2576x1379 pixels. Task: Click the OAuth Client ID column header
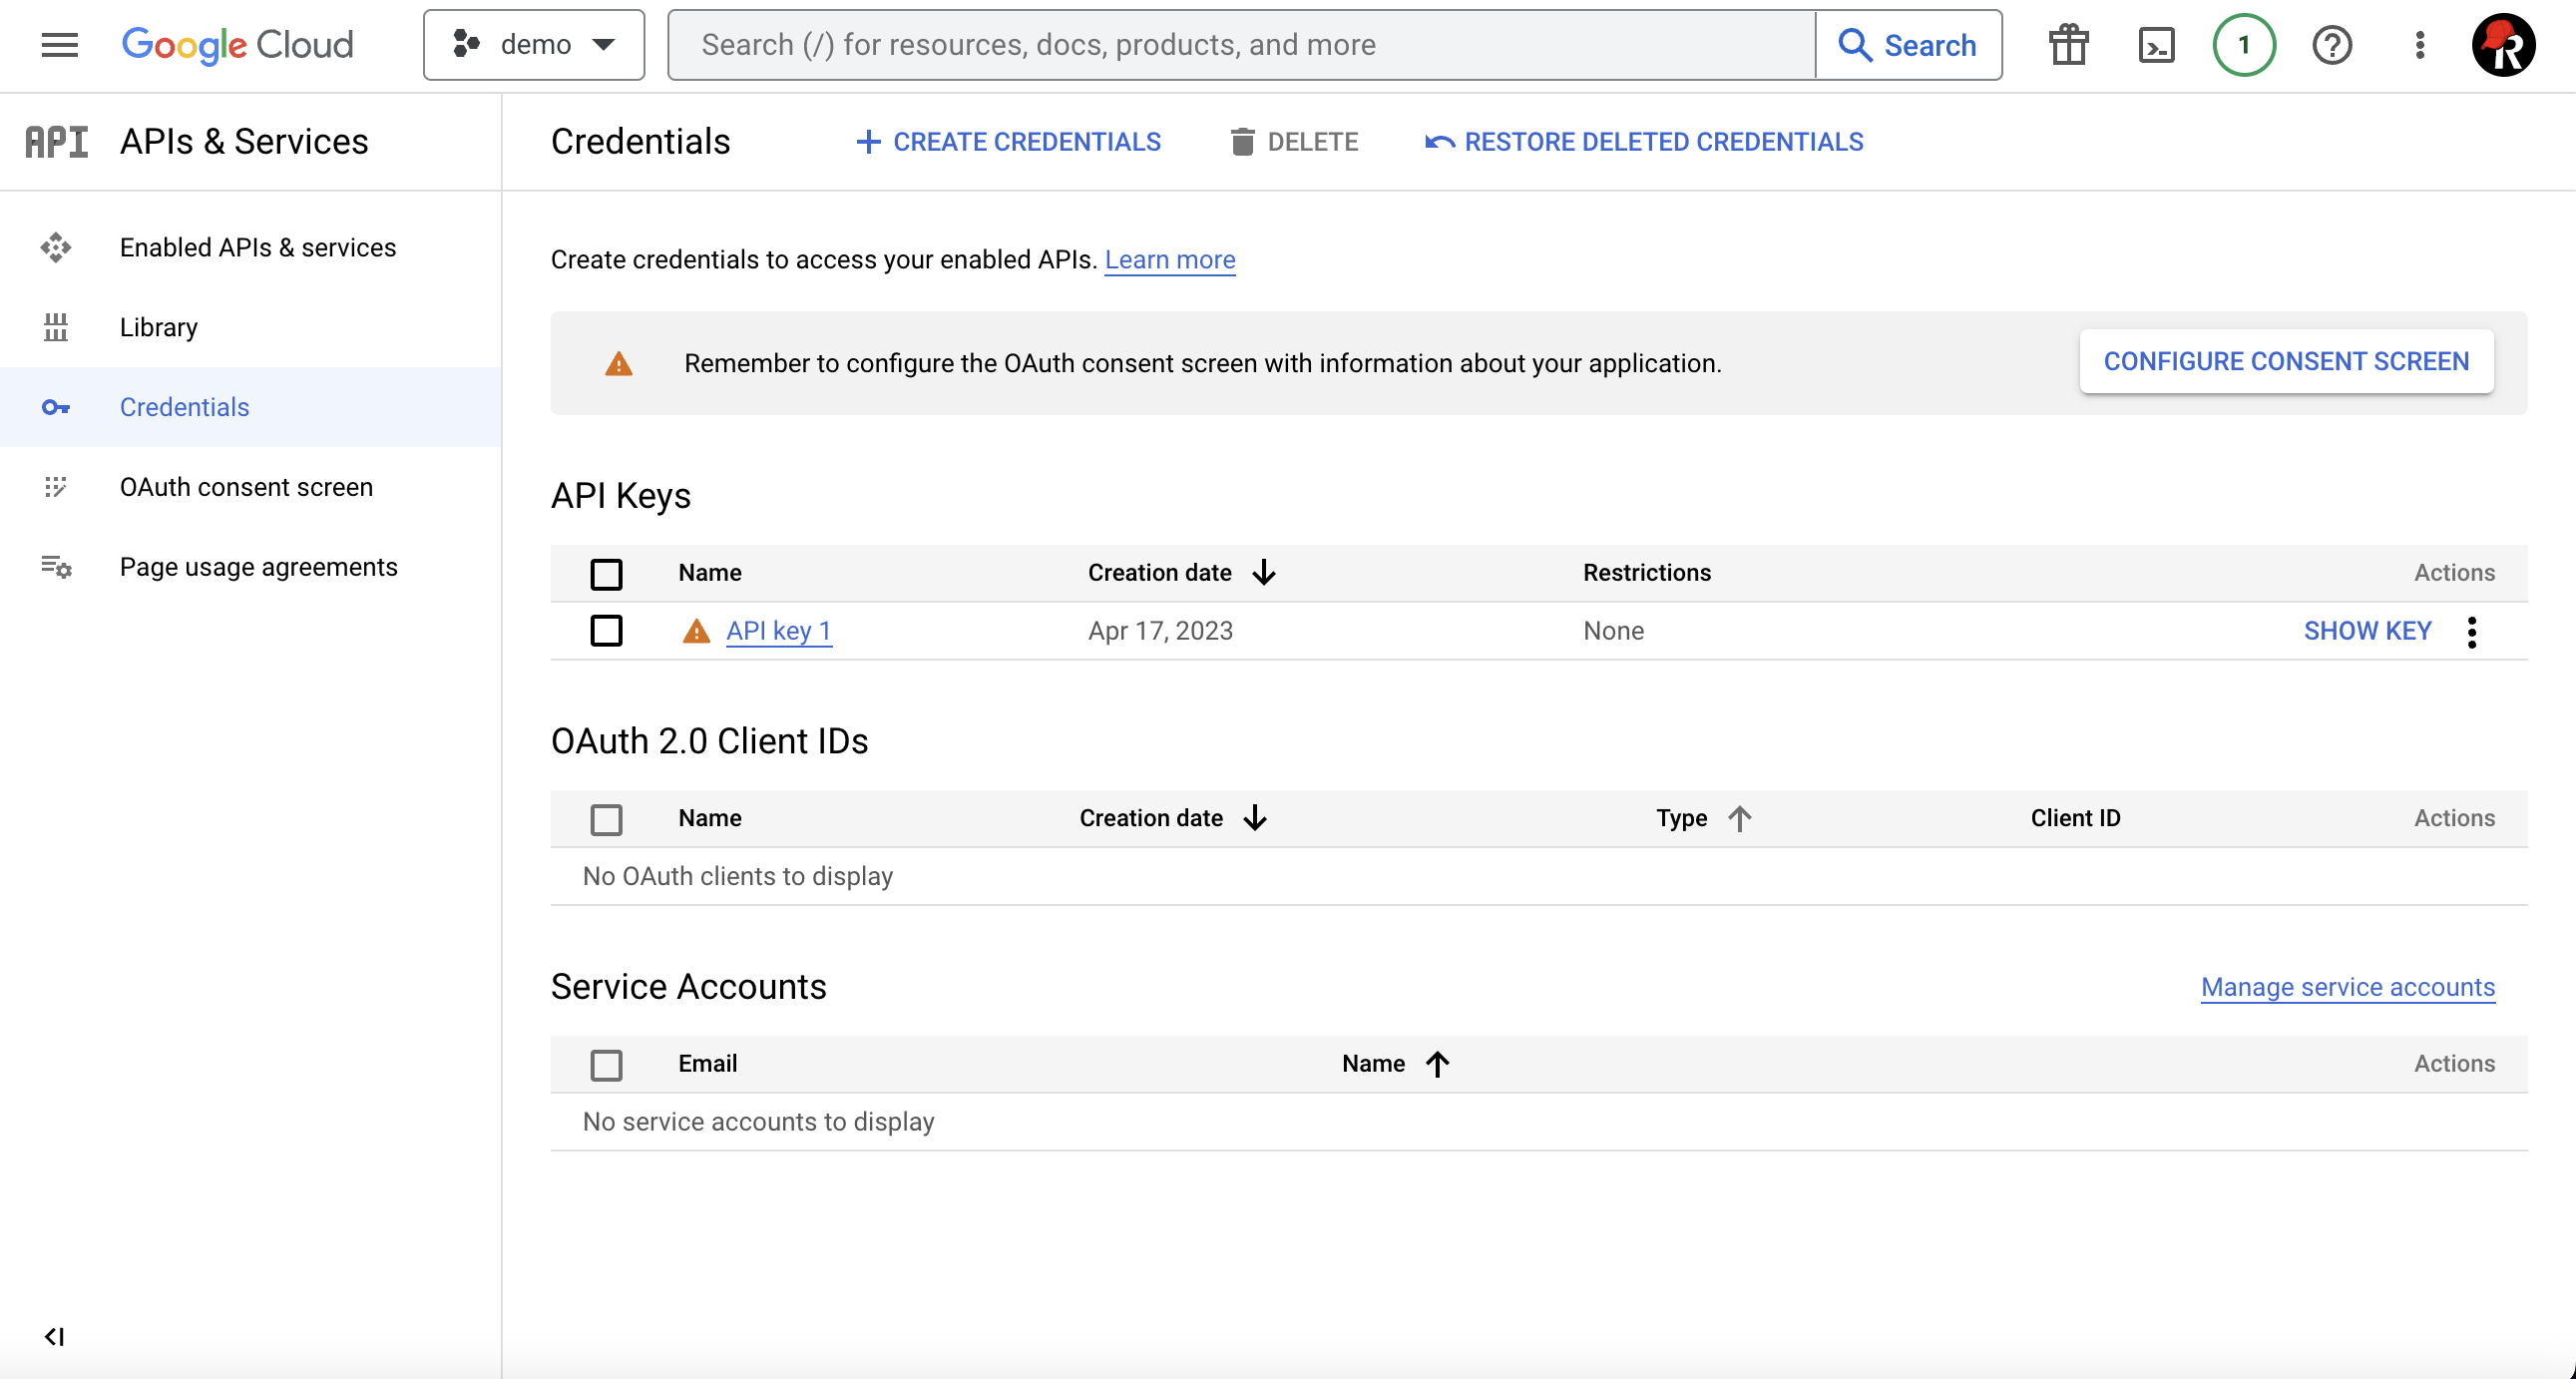click(x=2076, y=818)
